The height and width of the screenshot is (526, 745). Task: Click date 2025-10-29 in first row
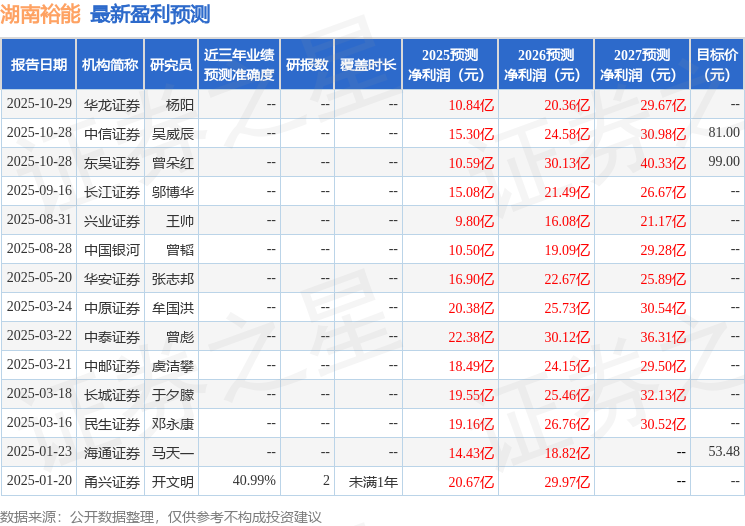39,104
